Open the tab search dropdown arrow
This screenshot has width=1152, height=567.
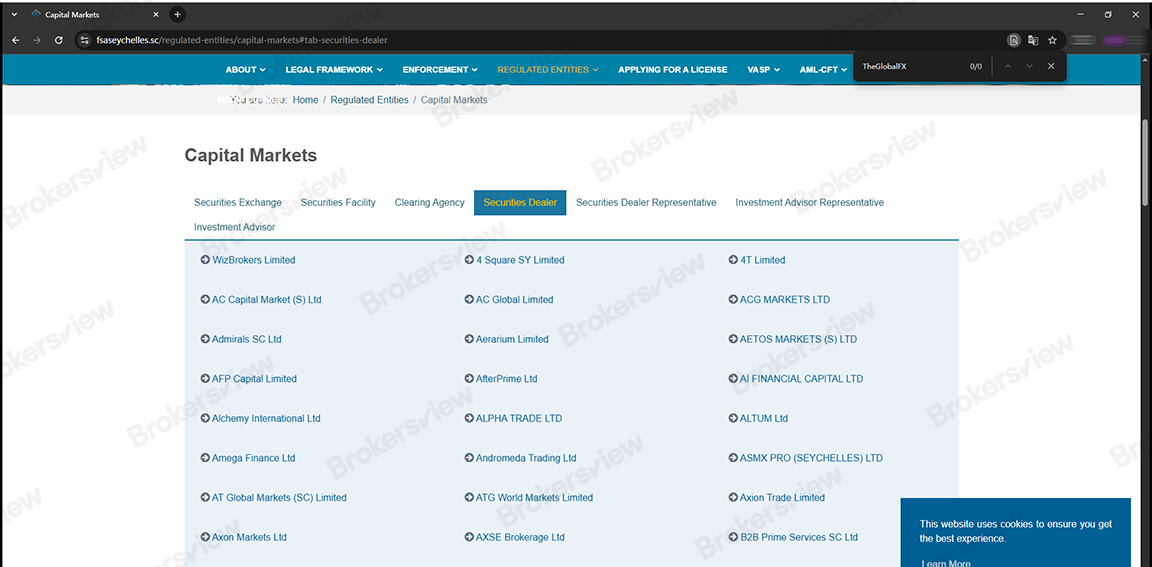[14, 14]
